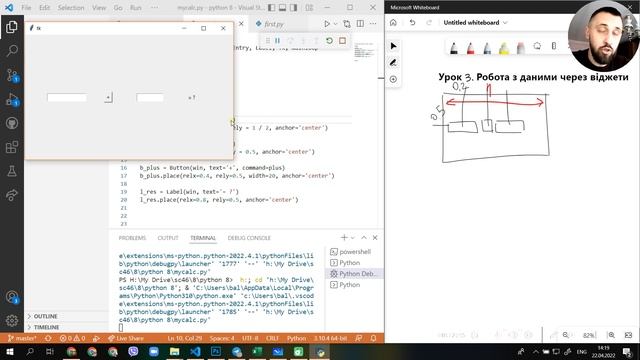The height and width of the screenshot is (360, 640).
Task: Switch to the PROBLEMS panel tab
Action: [132, 238]
